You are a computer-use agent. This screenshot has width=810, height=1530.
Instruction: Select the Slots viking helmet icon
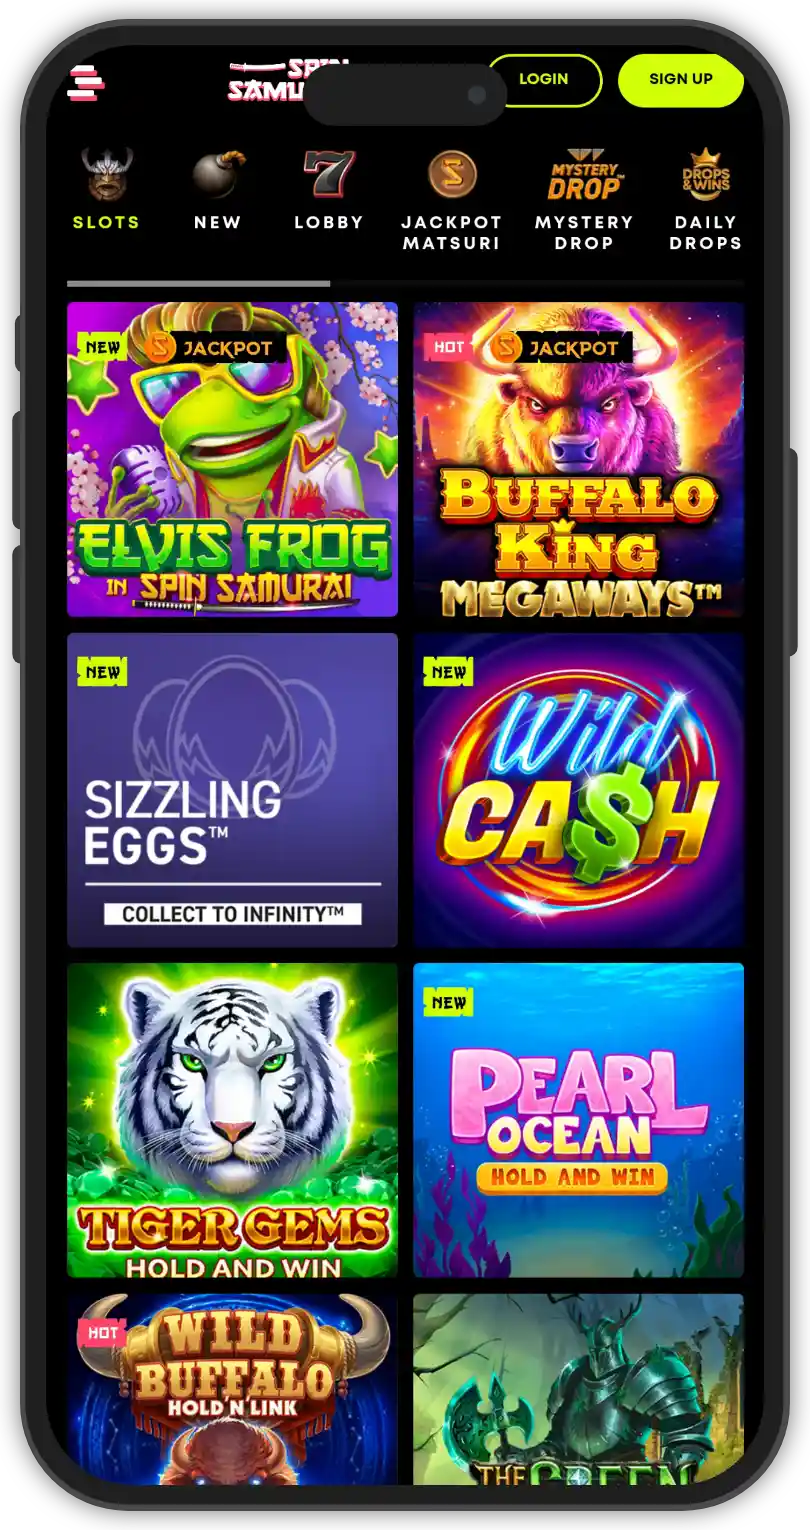[x=107, y=174]
